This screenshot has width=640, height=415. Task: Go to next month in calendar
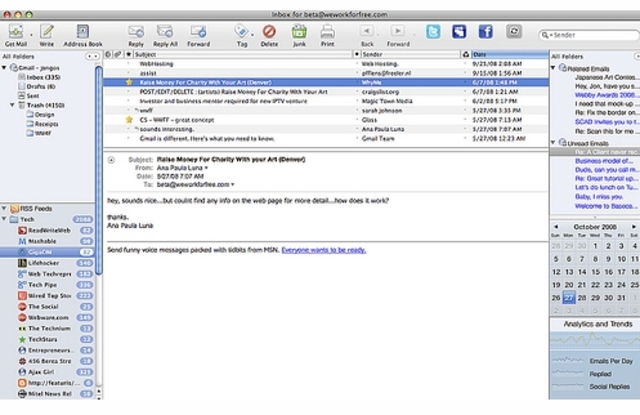(x=633, y=226)
